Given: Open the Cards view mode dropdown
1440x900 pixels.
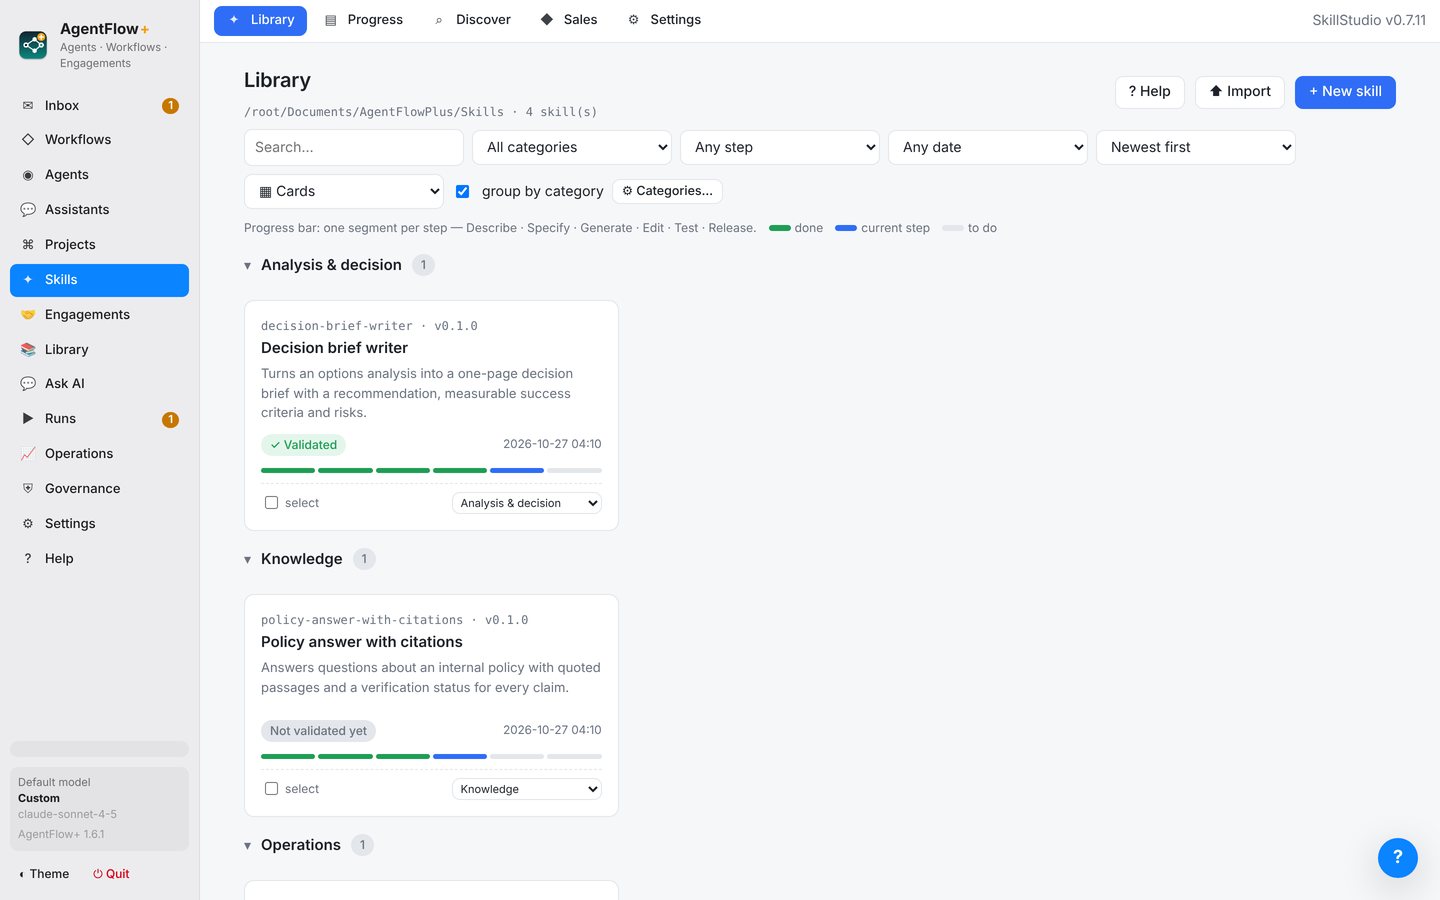Looking at the screenshot, I should [344, 191].
